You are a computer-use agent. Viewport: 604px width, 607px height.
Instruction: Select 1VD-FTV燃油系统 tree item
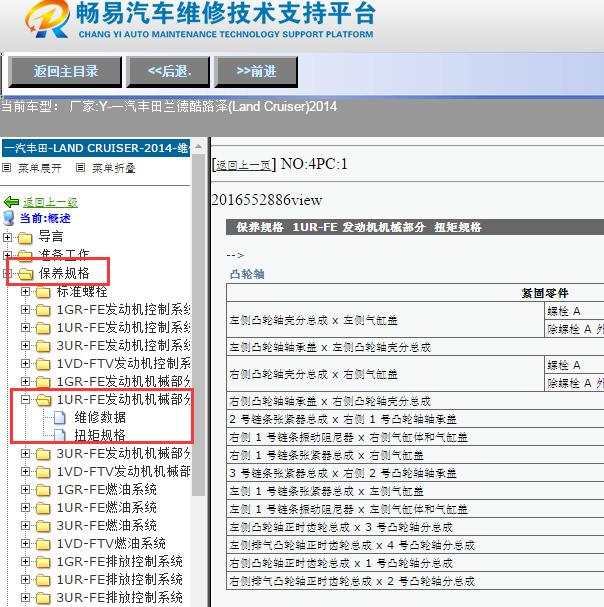(111, 544)
